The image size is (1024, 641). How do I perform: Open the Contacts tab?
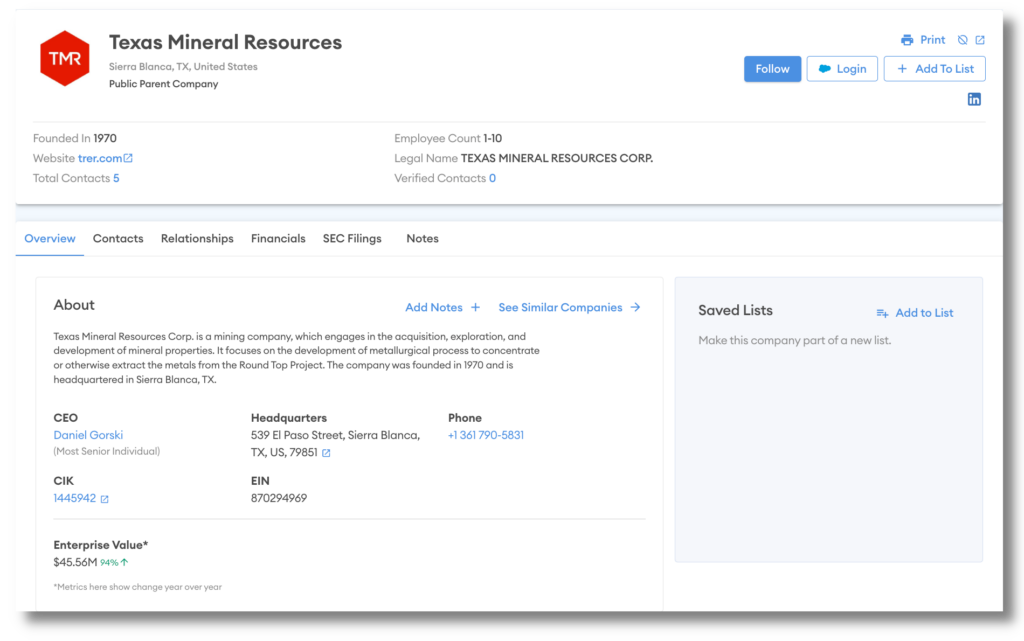(118, 239)
